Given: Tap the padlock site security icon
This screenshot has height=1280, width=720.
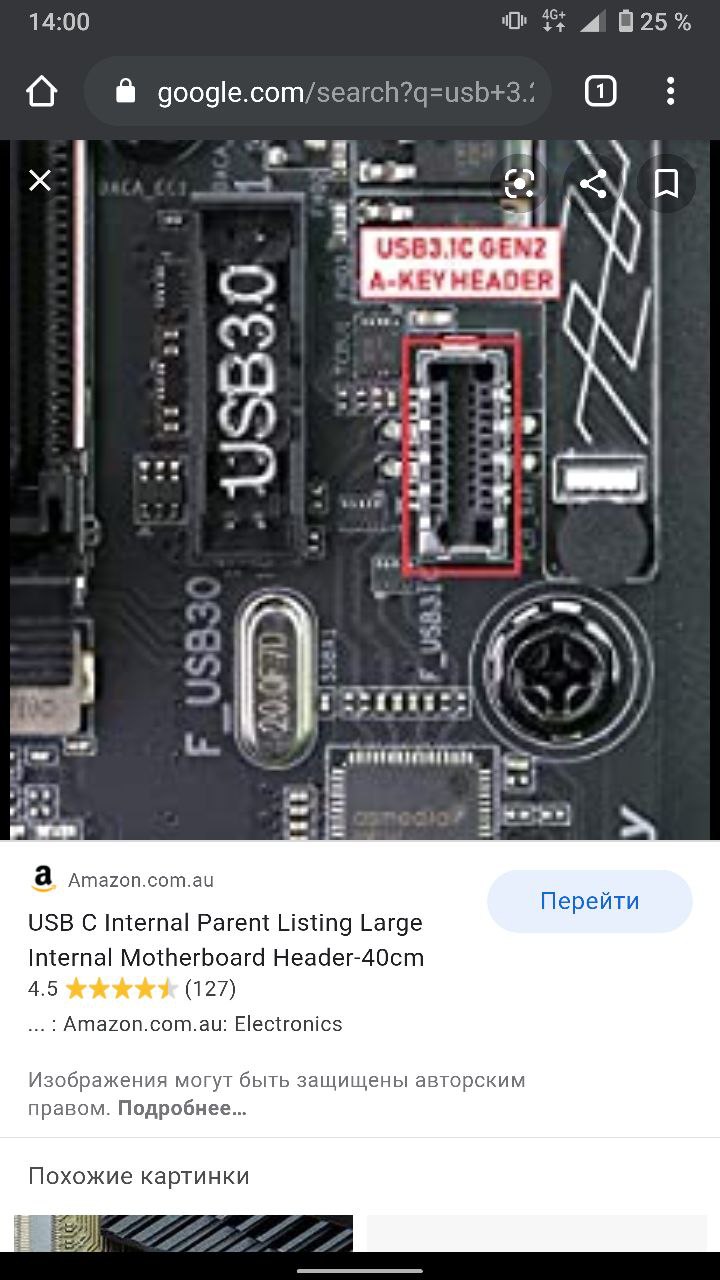Looking at the screenshot, I should (x=126, y=92).
